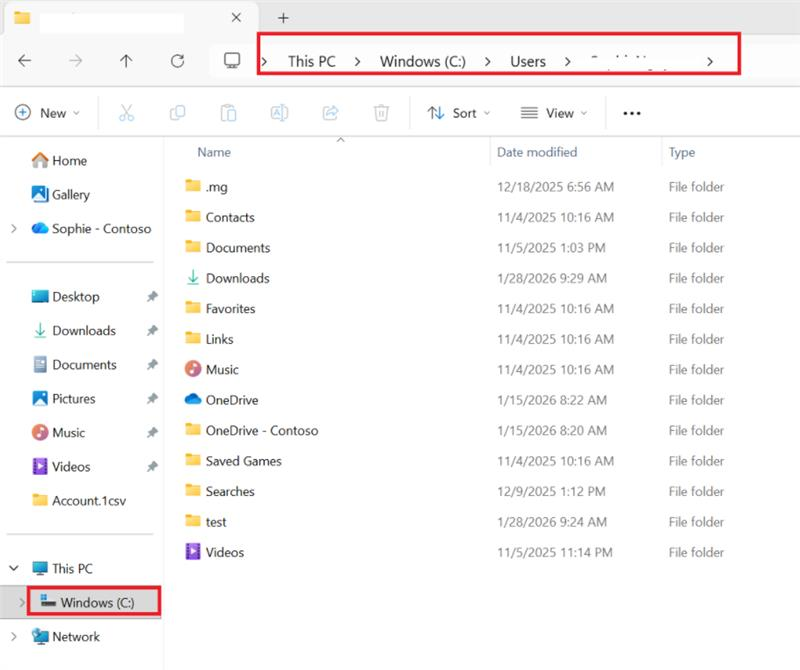Viewport: 800px width, 670px height.
Task: Expand Windows (C:) in the navigation pane
Action: pos(21,603)
